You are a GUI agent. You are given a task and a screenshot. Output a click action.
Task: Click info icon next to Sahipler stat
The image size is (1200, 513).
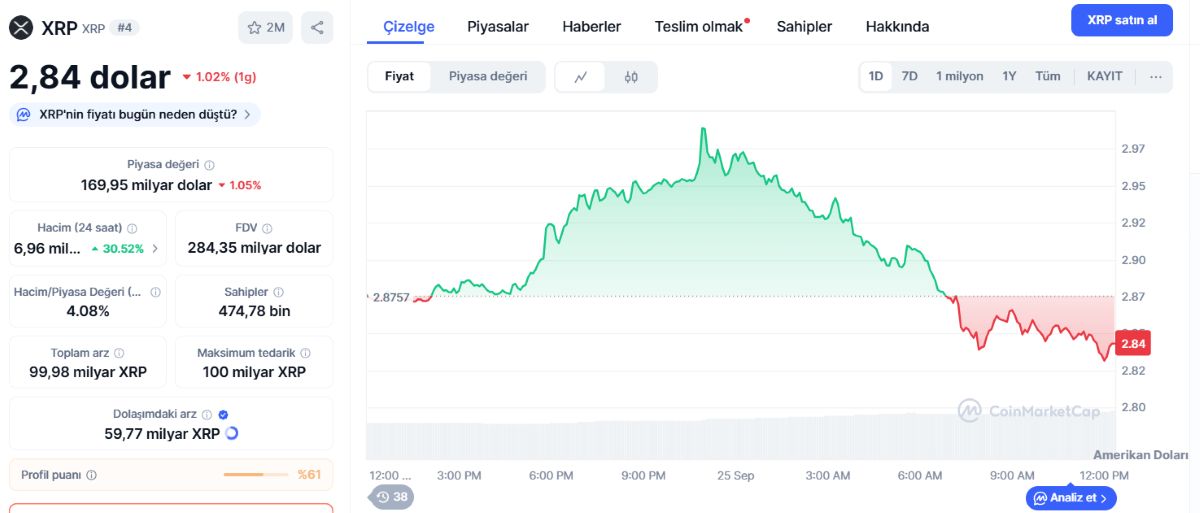point(279,293)
